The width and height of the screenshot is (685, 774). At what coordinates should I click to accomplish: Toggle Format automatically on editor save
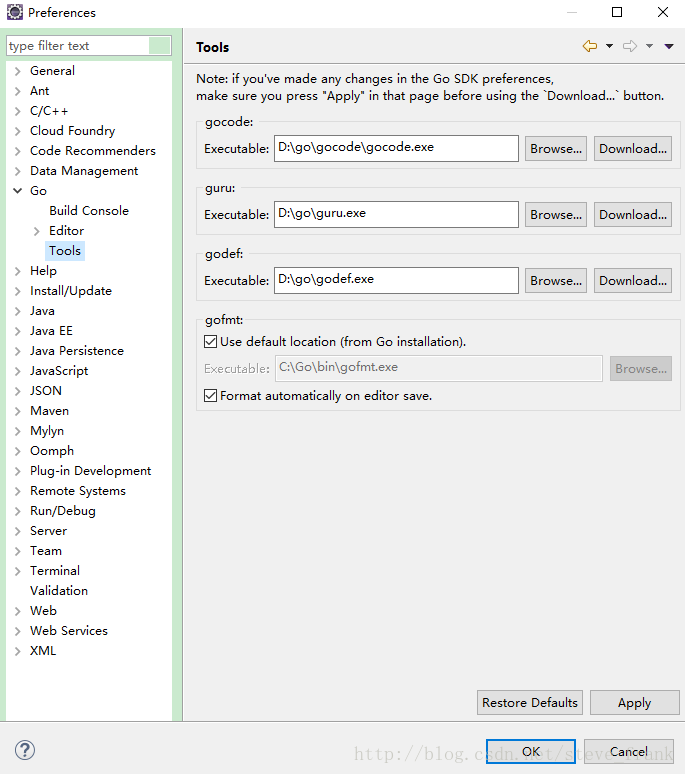point(211,395)
